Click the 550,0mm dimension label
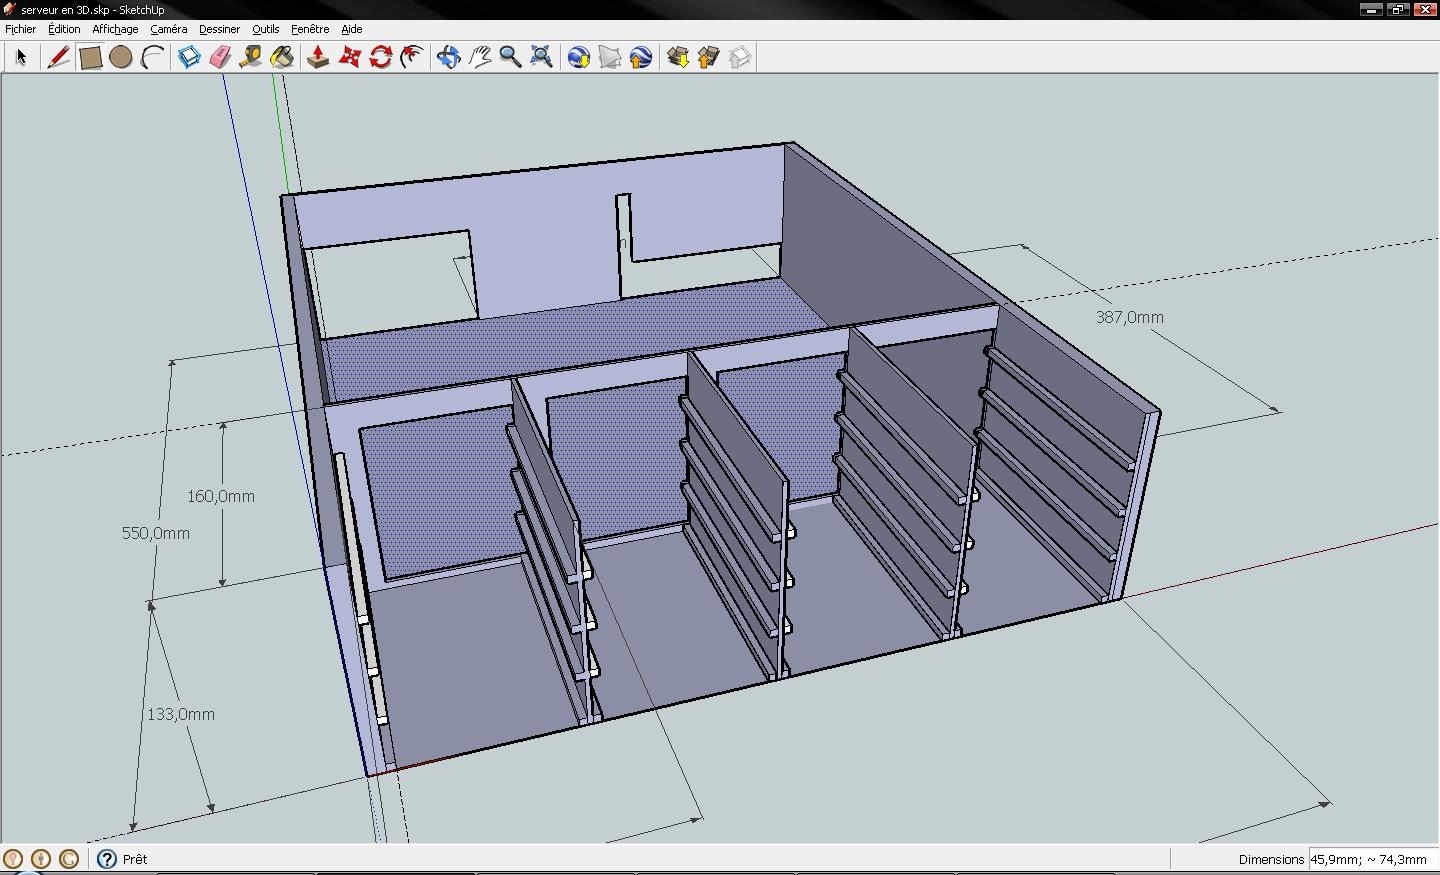 [x=156, y=533]
